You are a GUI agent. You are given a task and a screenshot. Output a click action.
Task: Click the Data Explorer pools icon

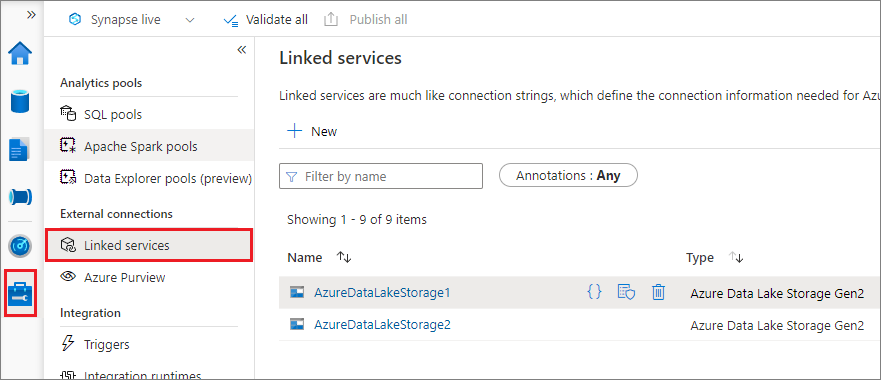coord(67,178)
